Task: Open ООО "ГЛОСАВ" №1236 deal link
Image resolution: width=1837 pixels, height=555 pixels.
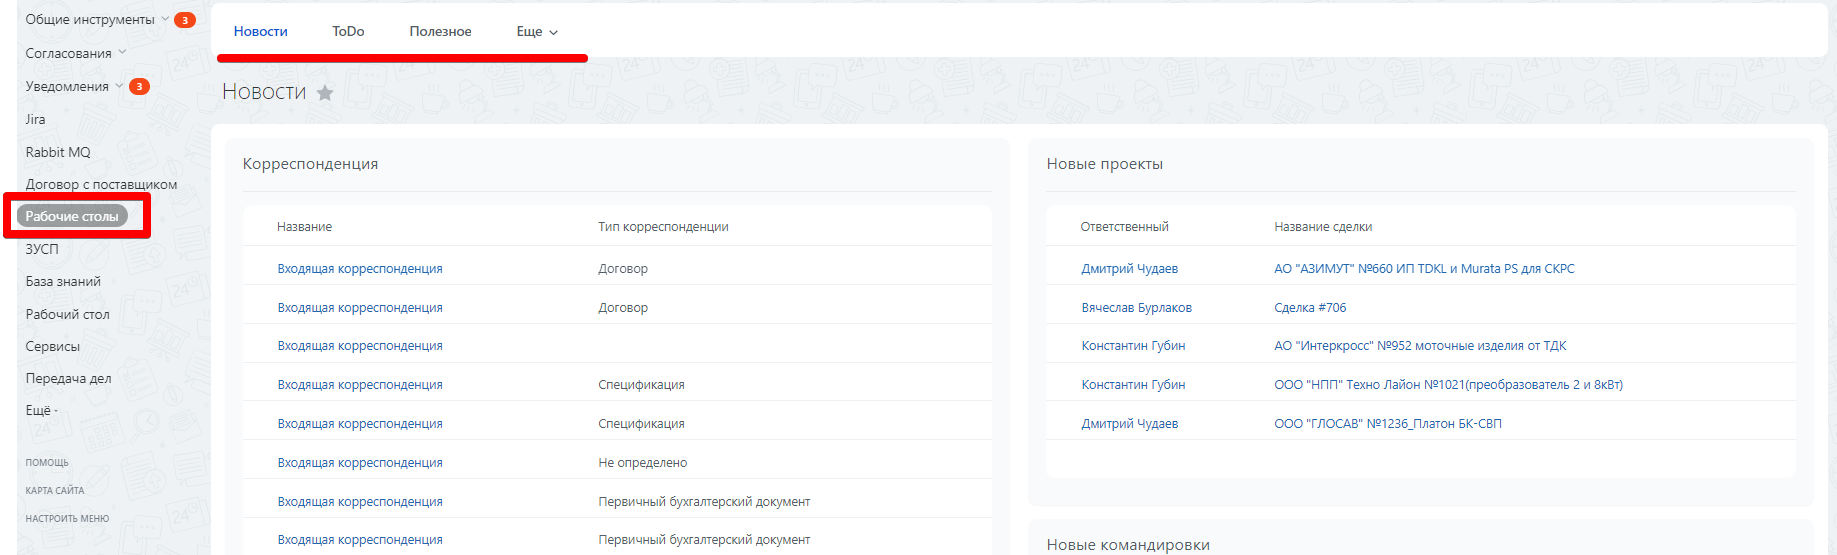Action: coord(1387,424)
